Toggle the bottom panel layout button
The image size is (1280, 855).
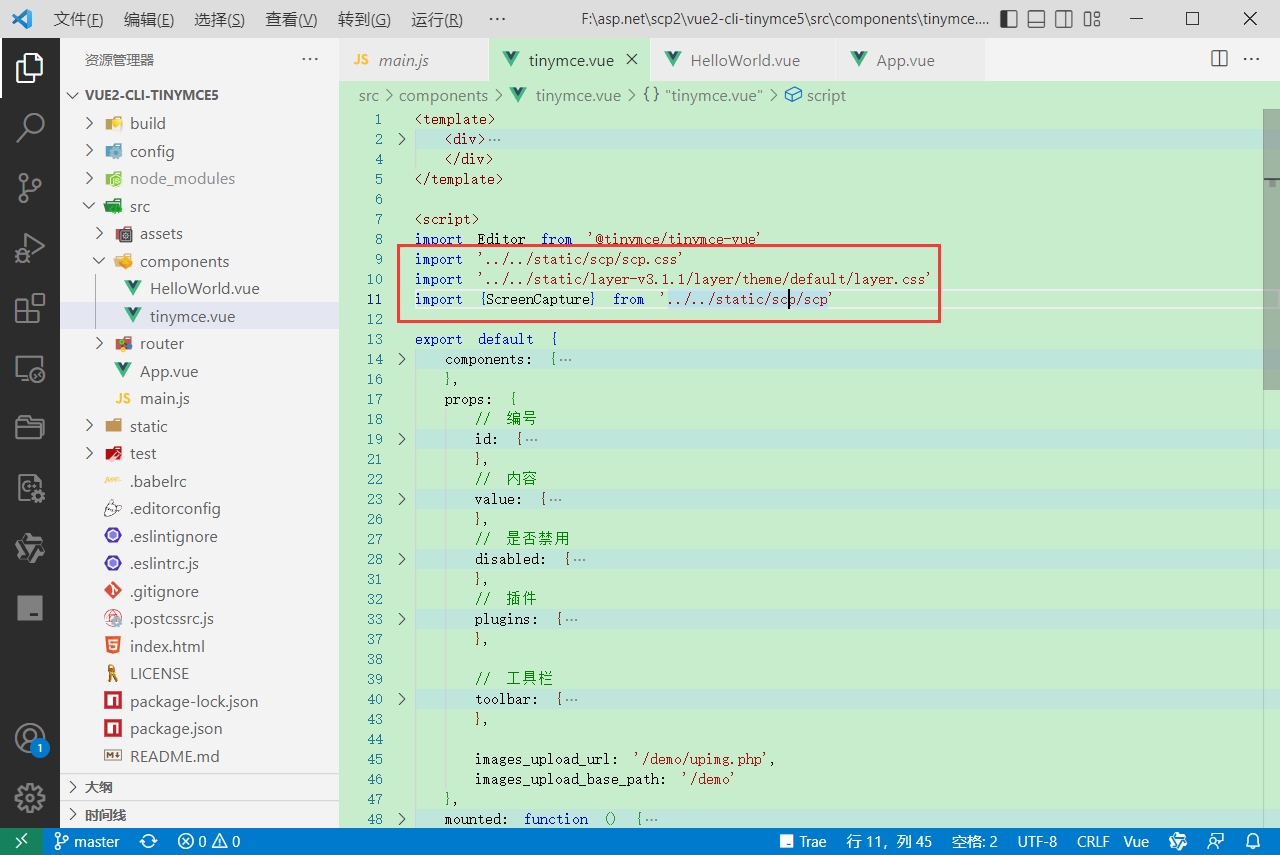[1037, 19]
